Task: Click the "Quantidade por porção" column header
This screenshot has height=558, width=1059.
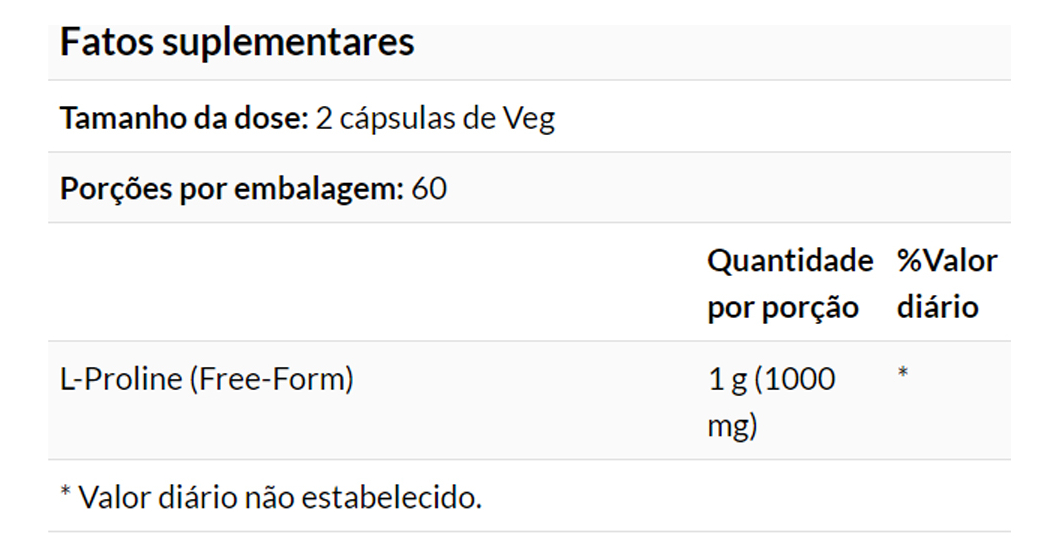Action: 790,284
